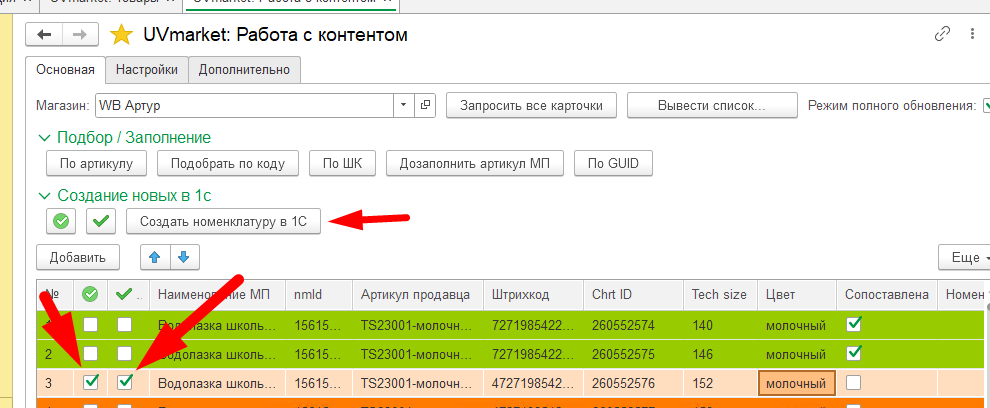The height and width of the screenshot is (408, 990).
Task: Open the Дополнительно tab
Action: coord(244,69)
